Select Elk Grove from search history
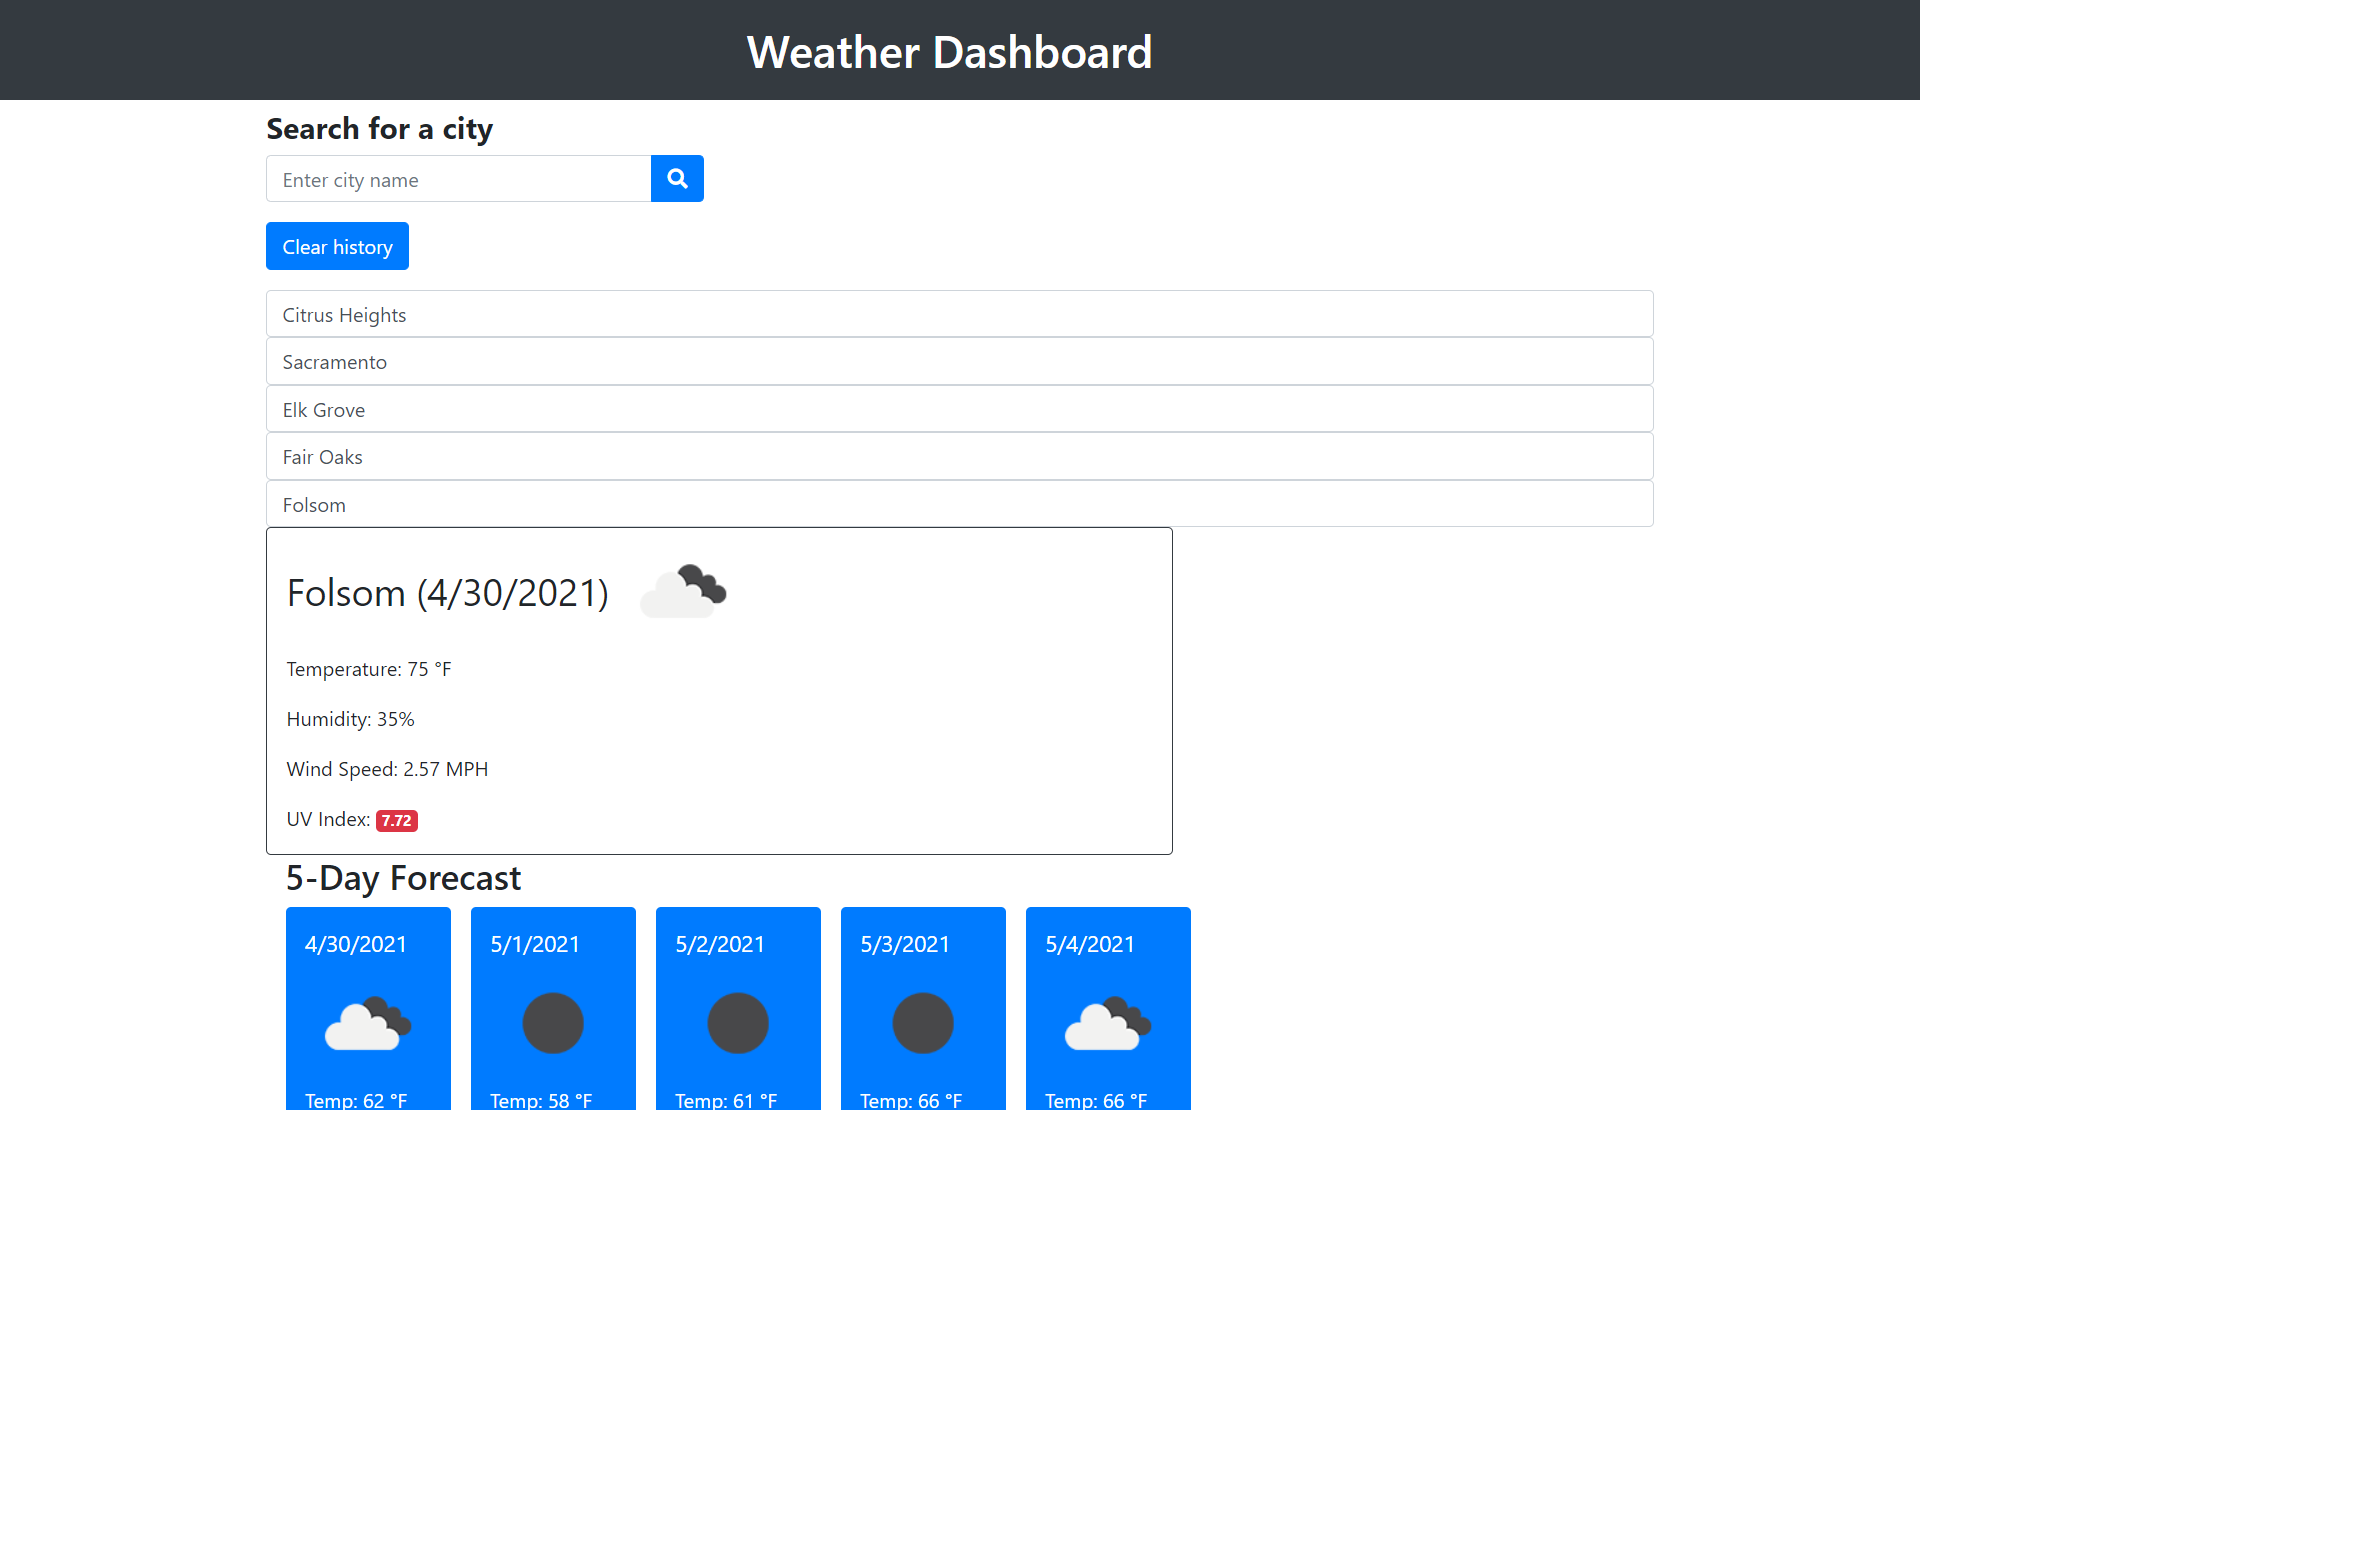Viewport: 2374px width, 1544px height. [x=957, y=409]
